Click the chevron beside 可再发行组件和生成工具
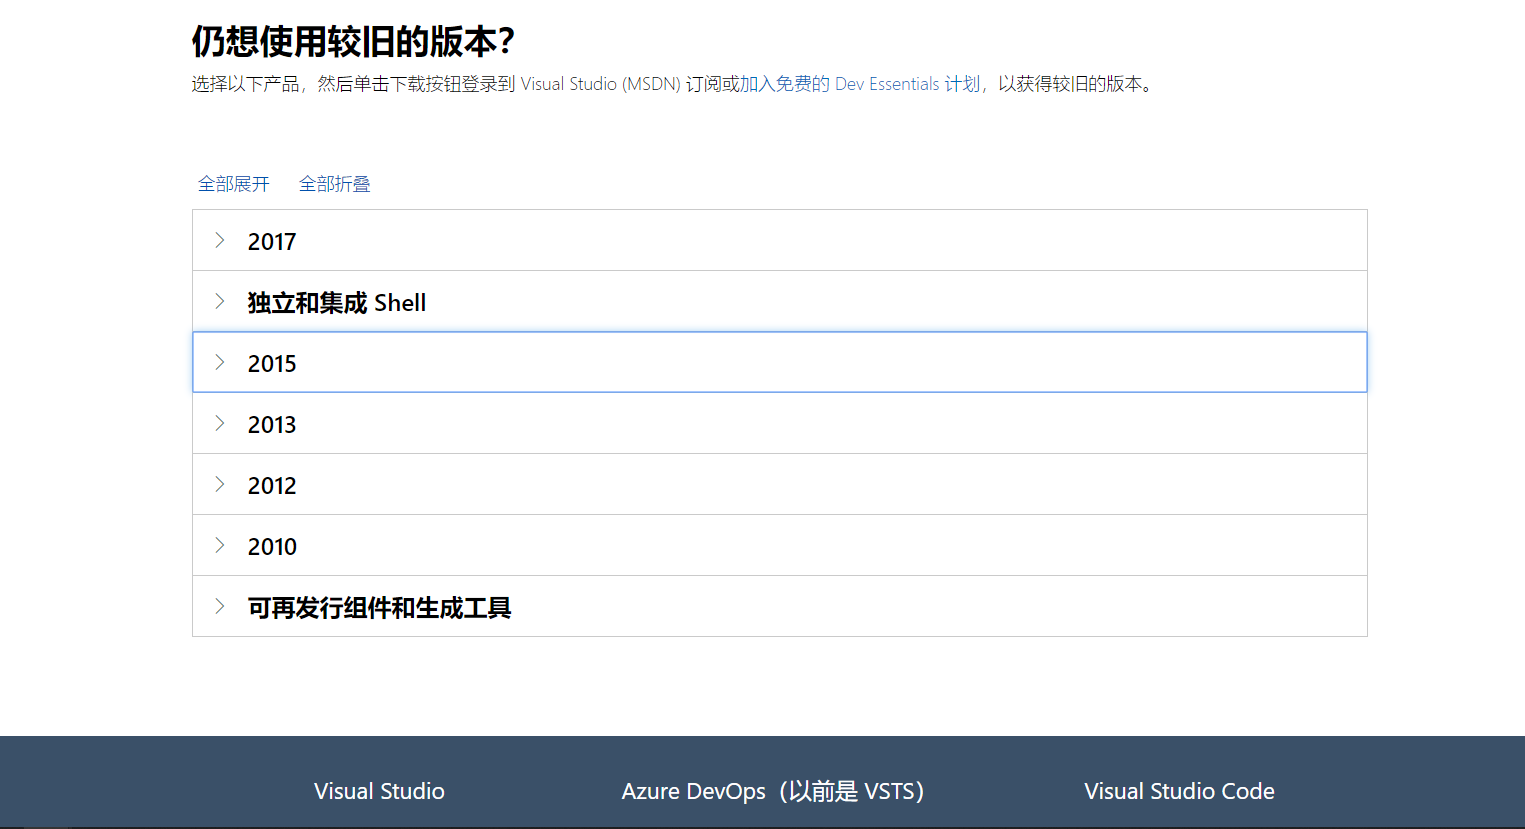The image size is (1525, 829). point(220,606)
